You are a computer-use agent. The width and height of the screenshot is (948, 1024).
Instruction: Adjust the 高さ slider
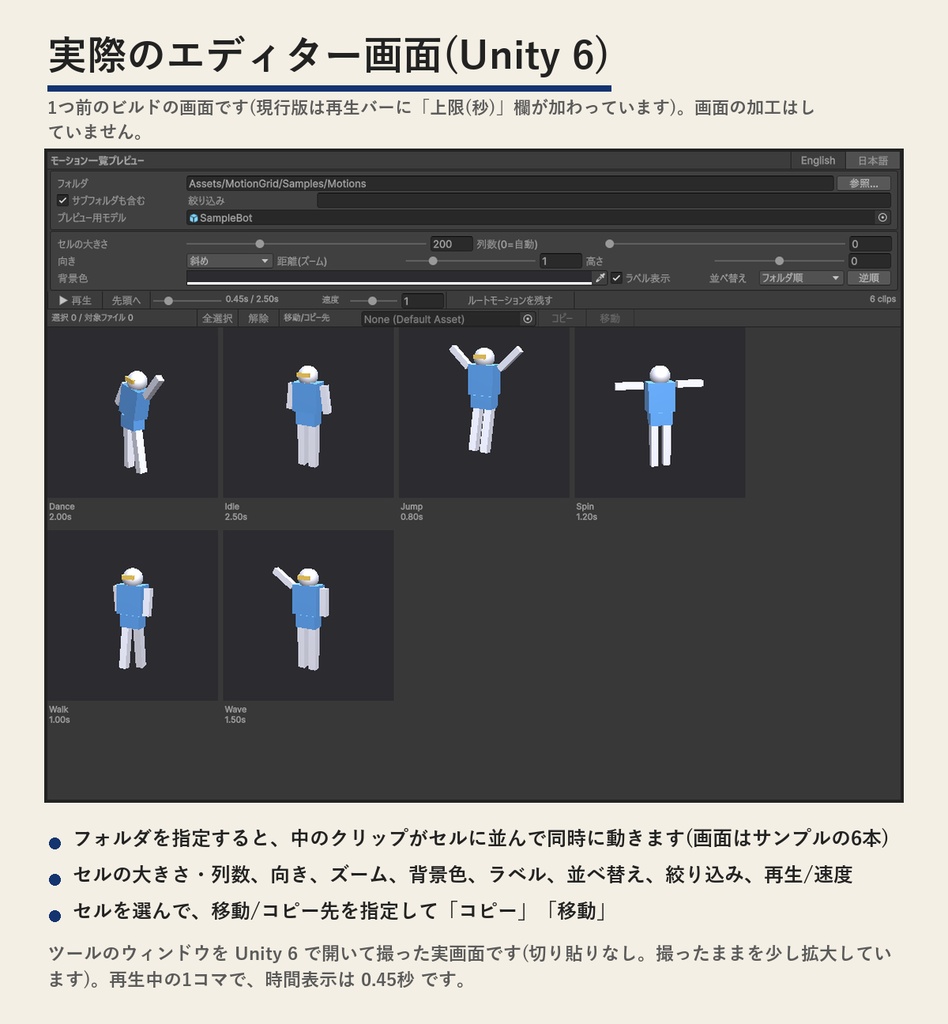[780, 261]
